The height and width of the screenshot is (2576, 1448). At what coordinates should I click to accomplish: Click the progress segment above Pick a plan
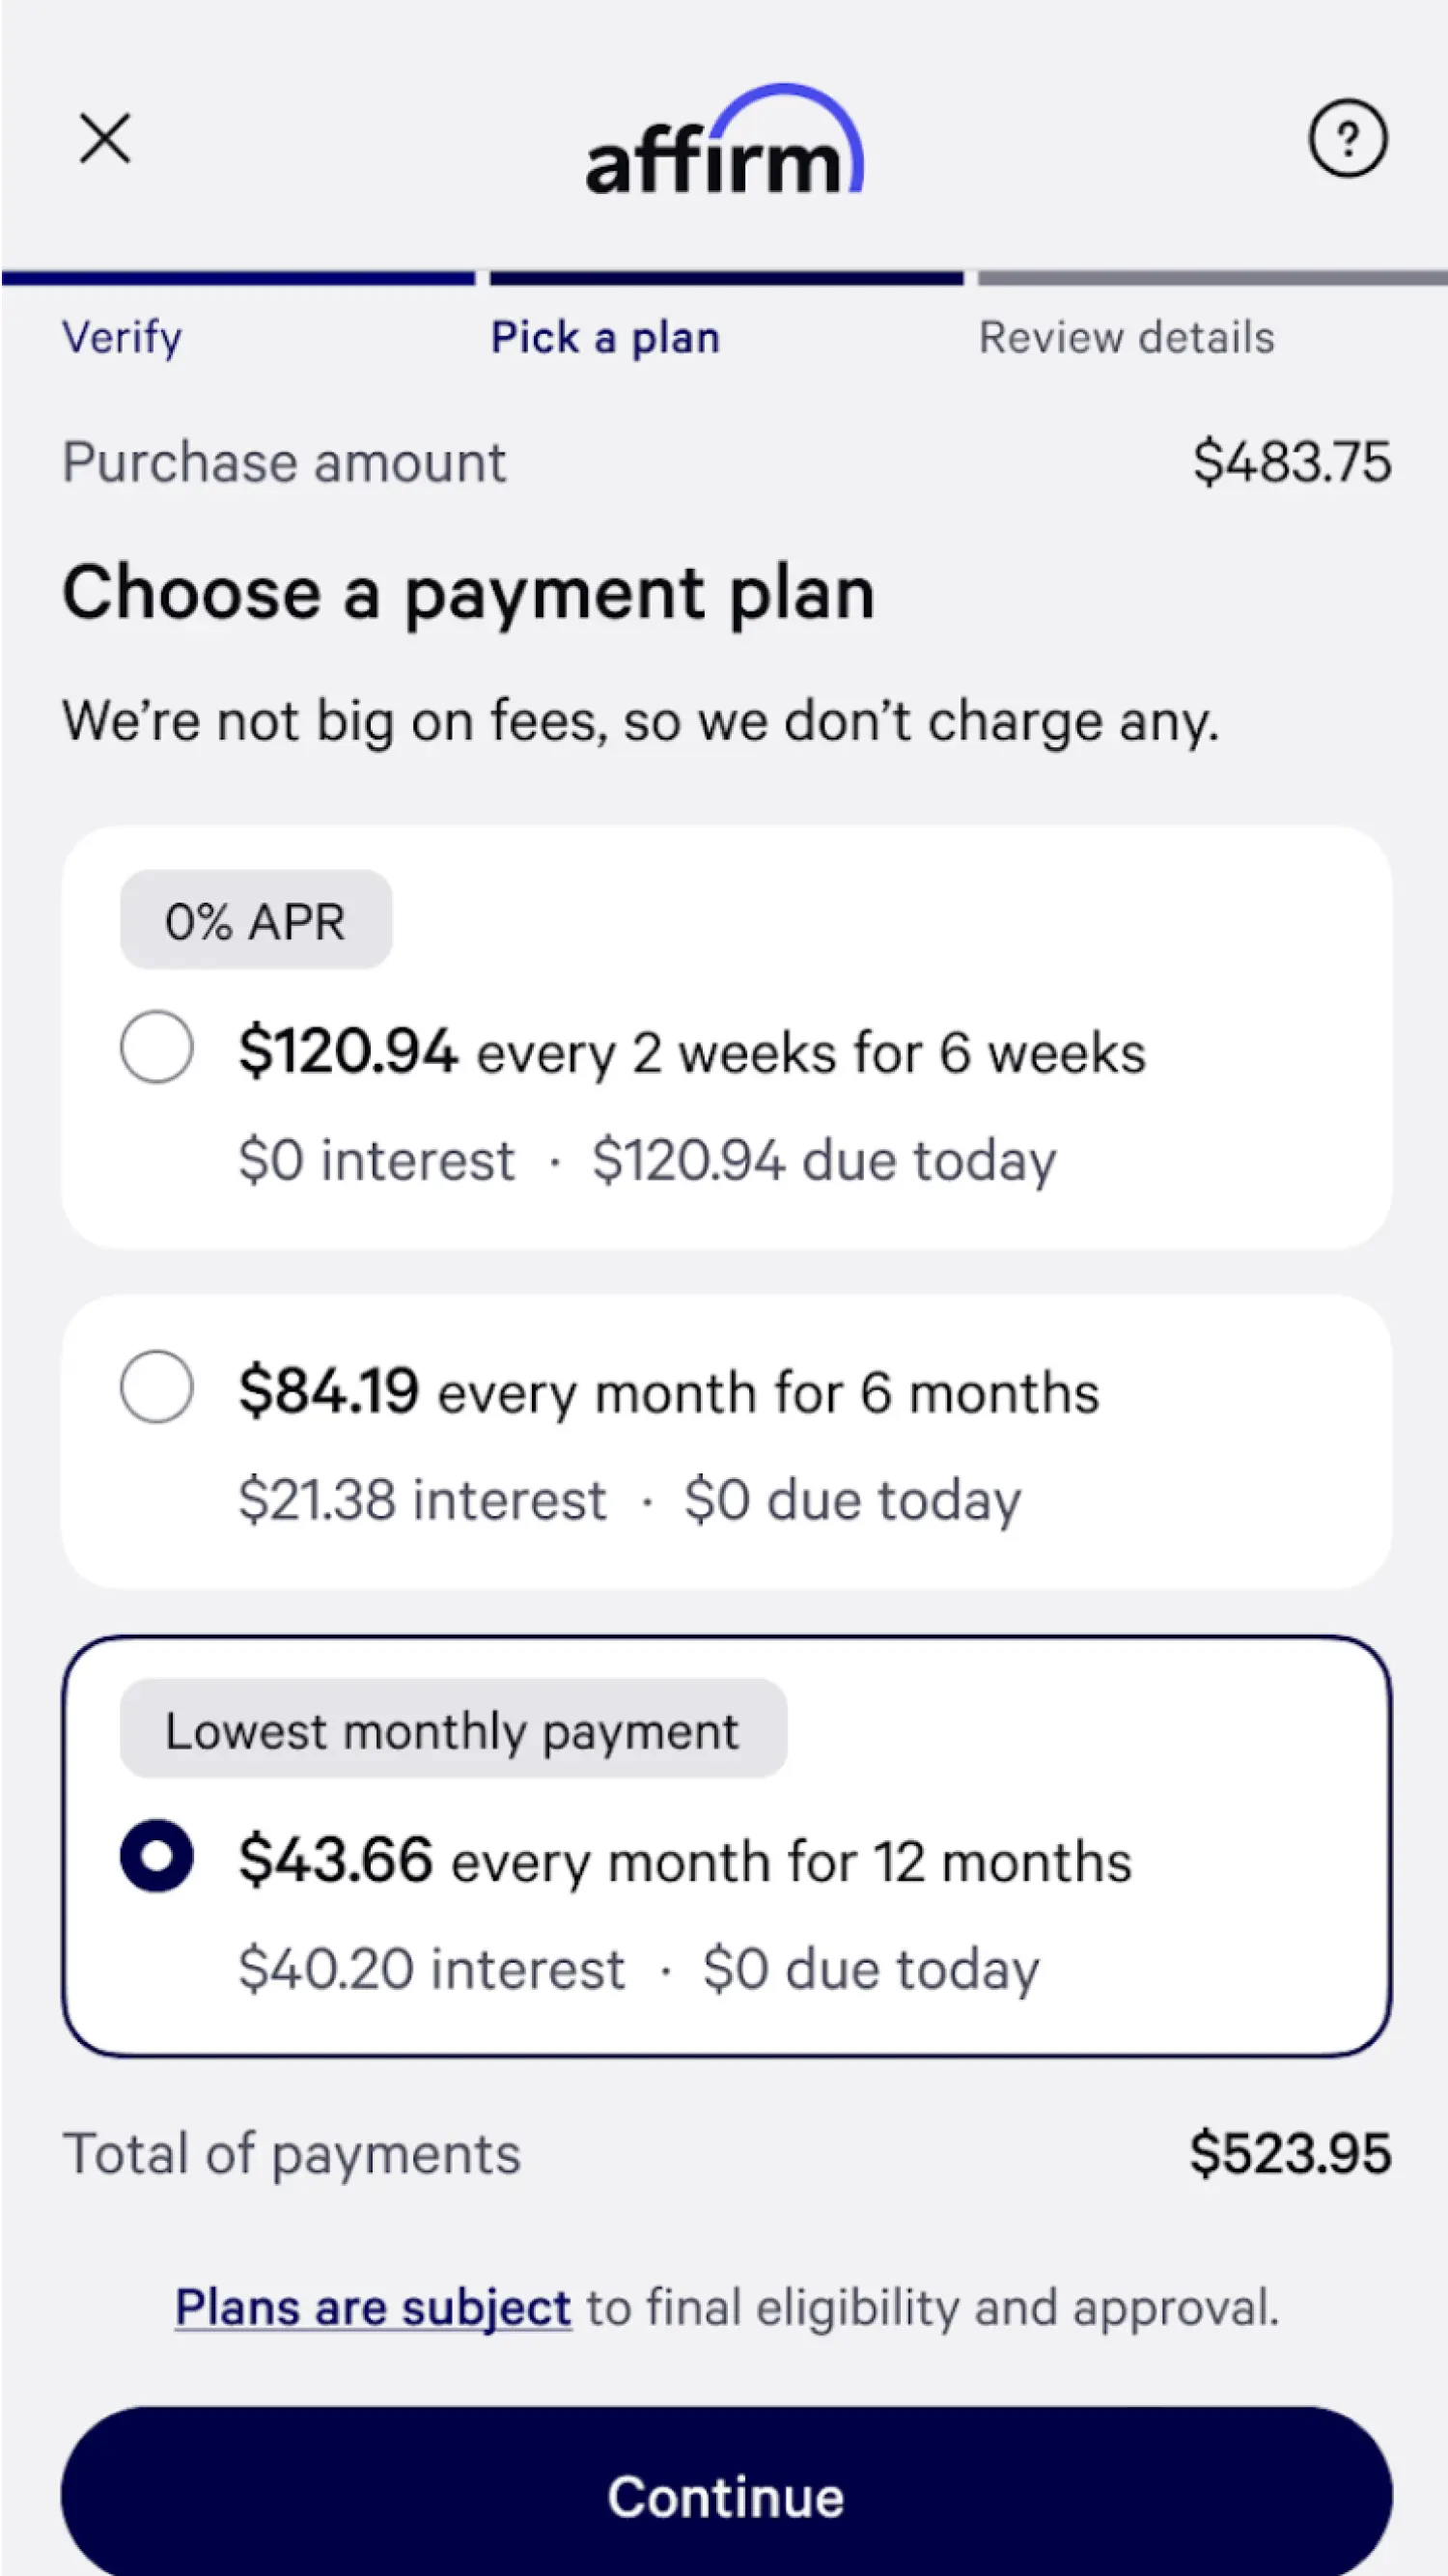pos(726,278)
